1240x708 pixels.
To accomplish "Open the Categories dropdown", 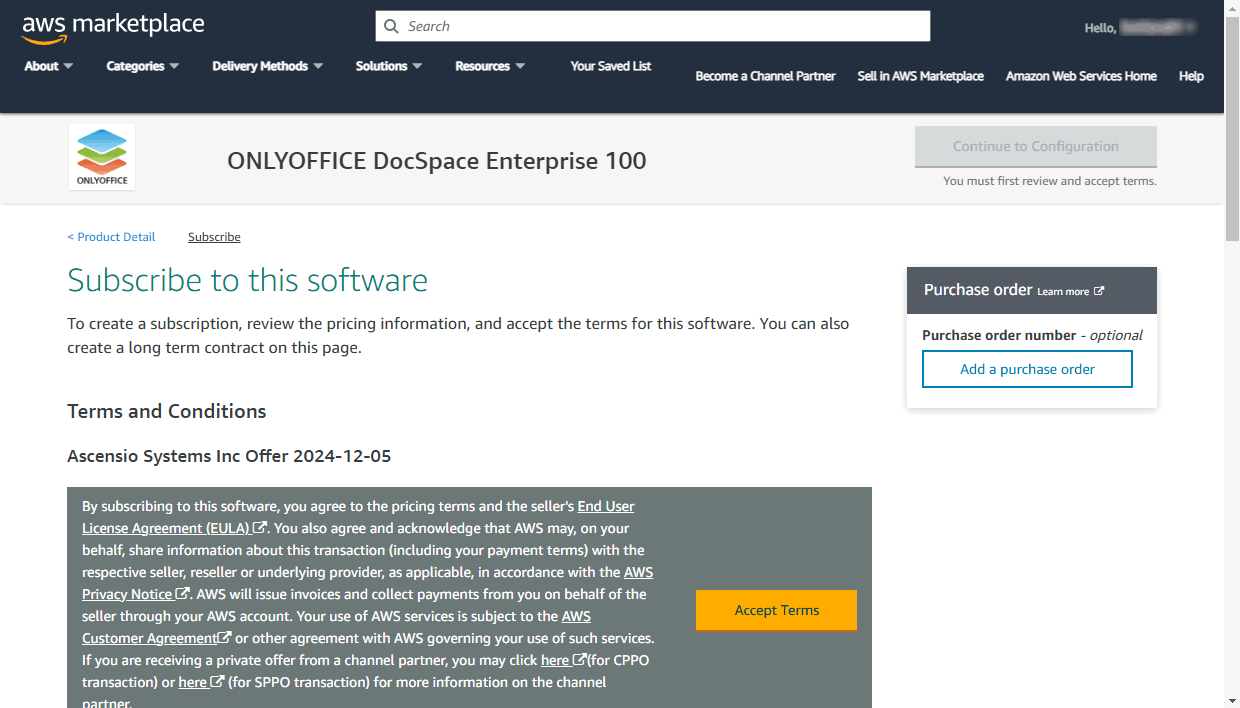I will (x=142, y=66).
